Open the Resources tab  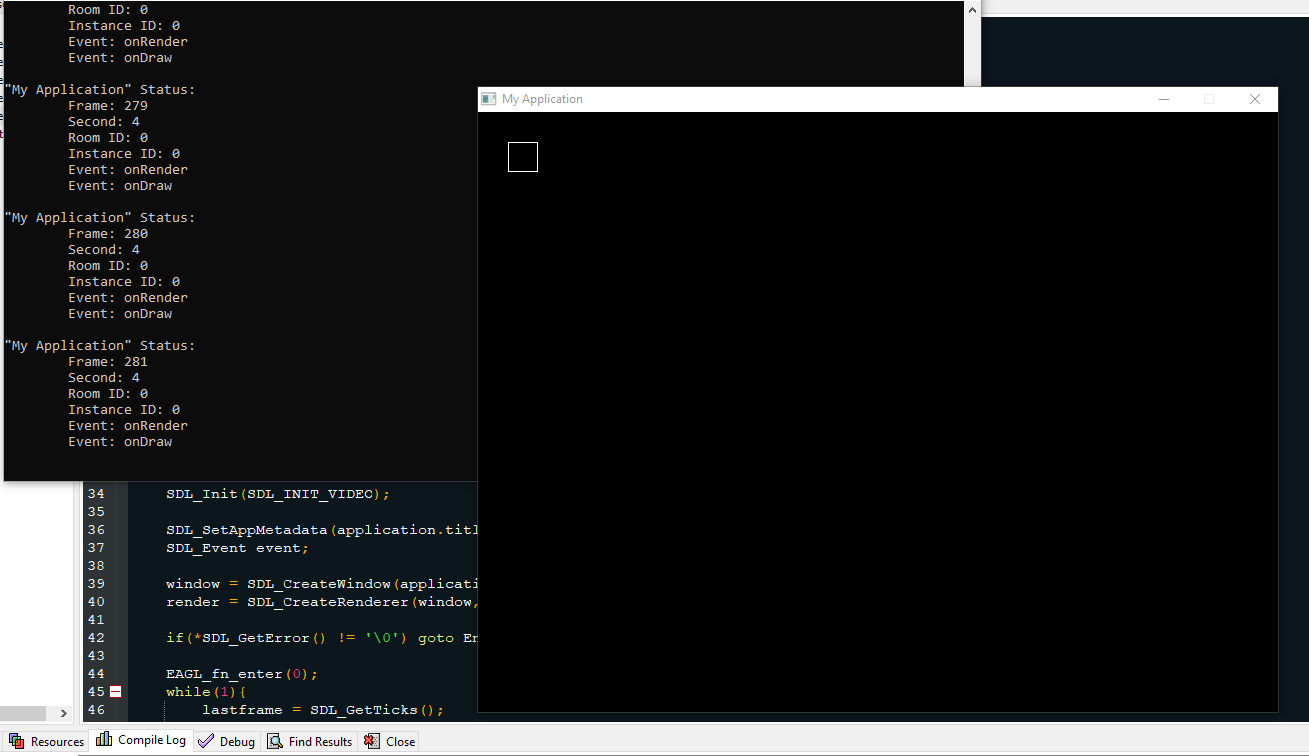47,741
